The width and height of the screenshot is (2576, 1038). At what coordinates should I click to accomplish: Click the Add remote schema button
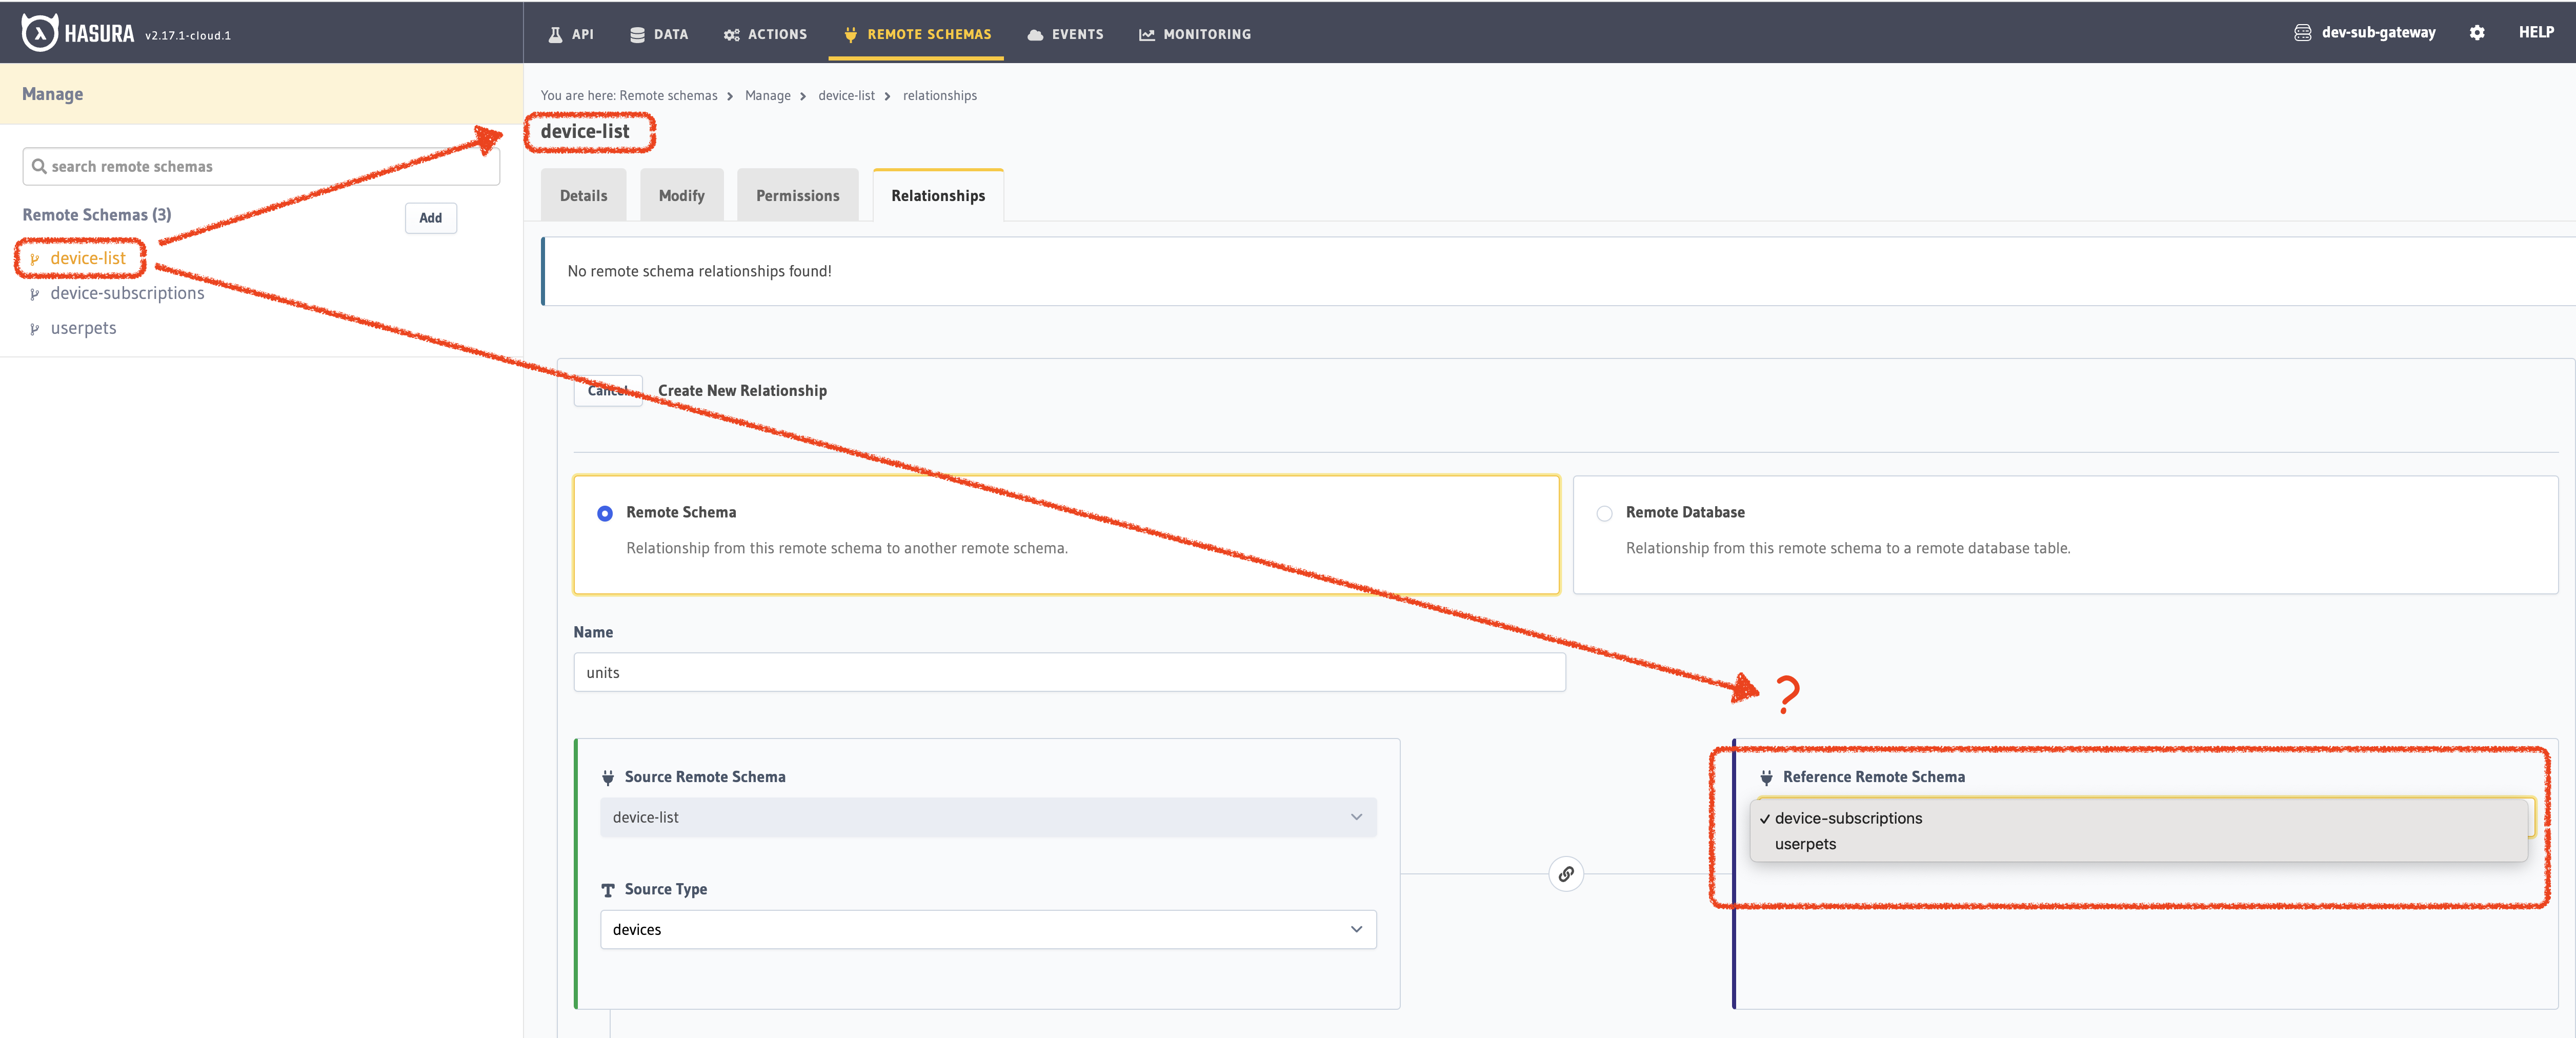click(431, 218)
